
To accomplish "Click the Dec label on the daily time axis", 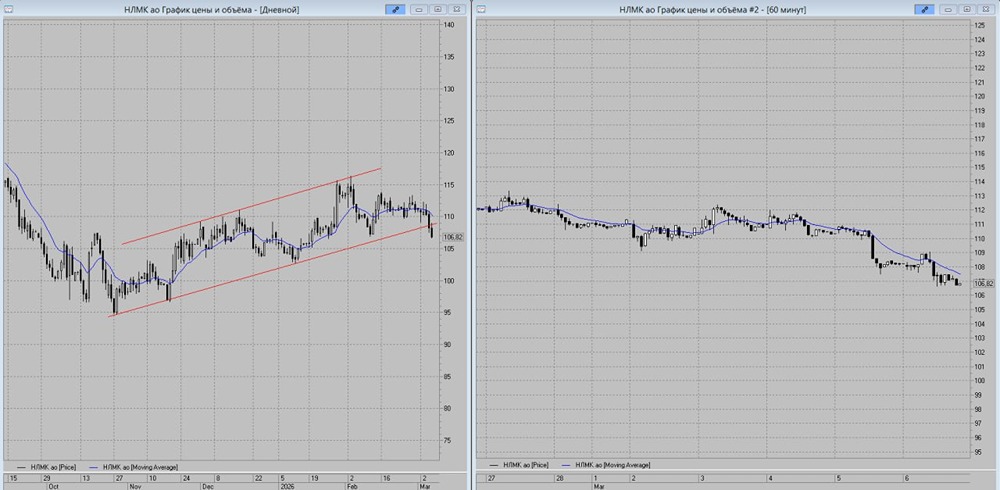I will coord(207,486).
